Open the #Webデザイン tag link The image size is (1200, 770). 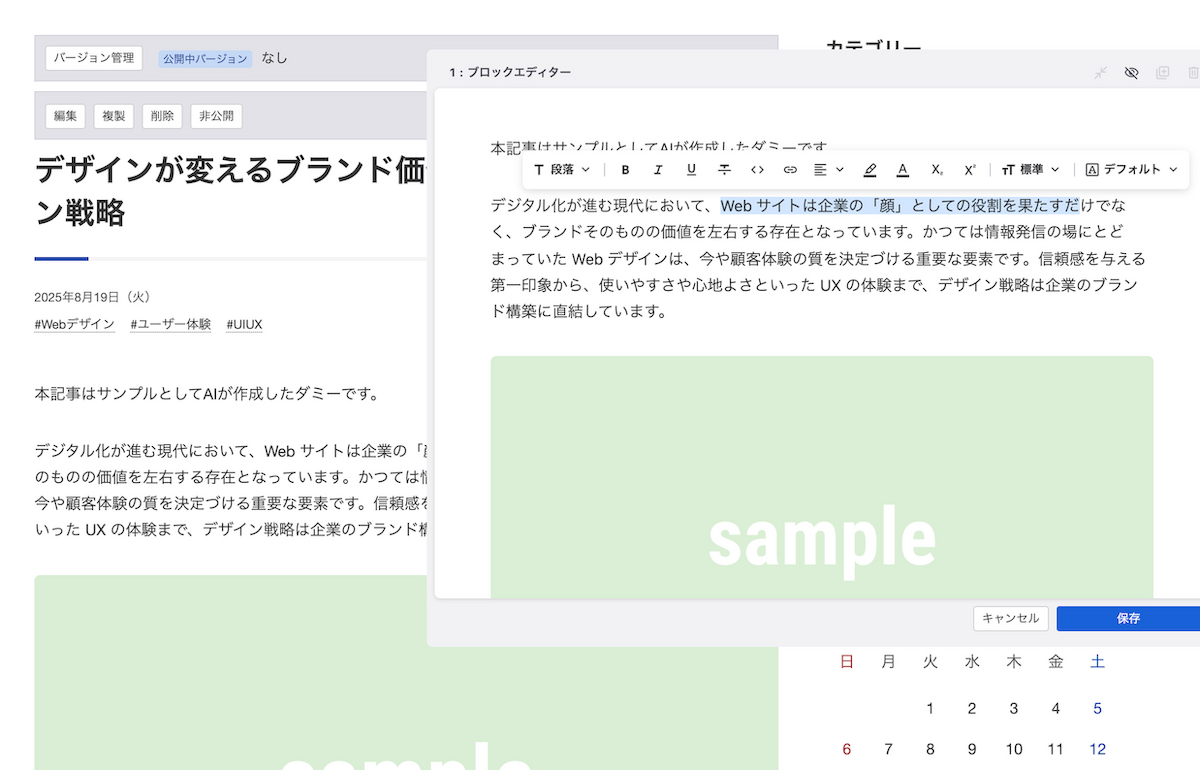(x=74, y=325)
